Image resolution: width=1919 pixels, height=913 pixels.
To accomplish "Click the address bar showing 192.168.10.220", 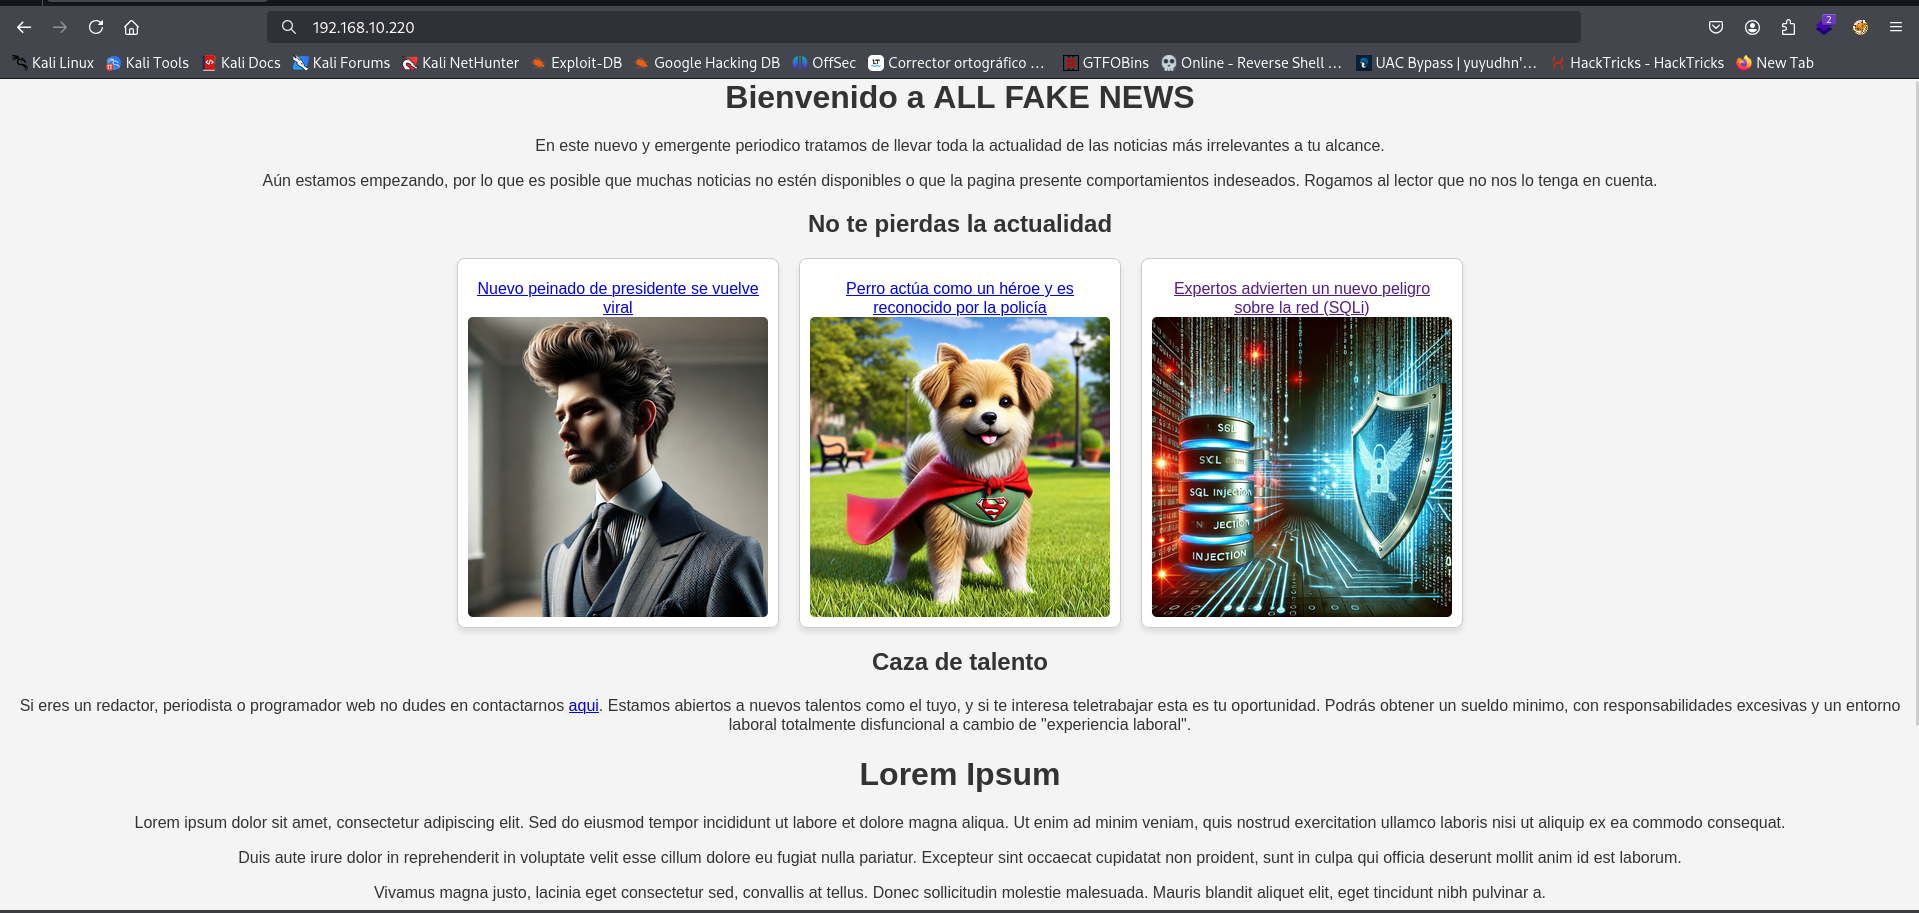I will (923, 27).
